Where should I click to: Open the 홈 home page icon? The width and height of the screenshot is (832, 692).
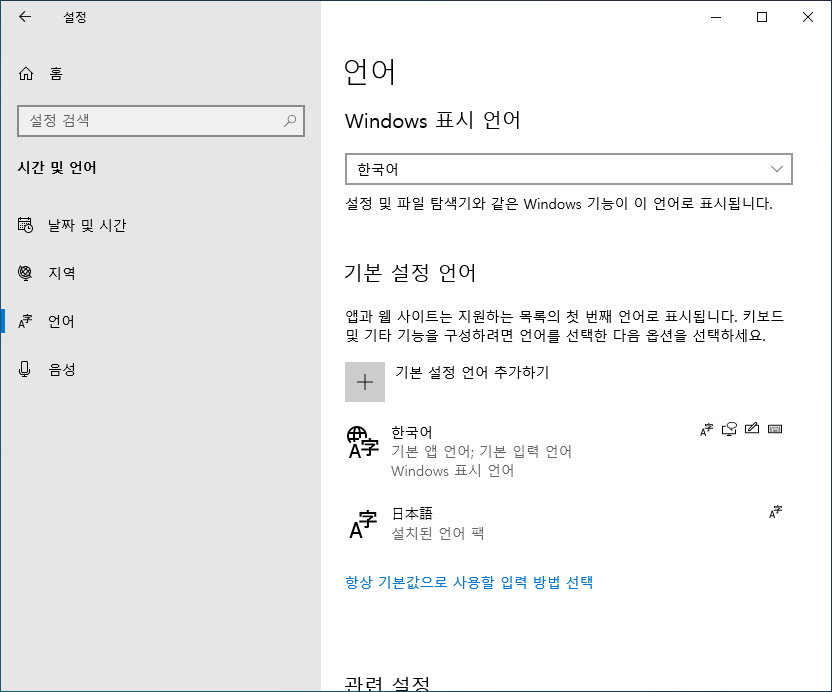click(x=26, y=74)
